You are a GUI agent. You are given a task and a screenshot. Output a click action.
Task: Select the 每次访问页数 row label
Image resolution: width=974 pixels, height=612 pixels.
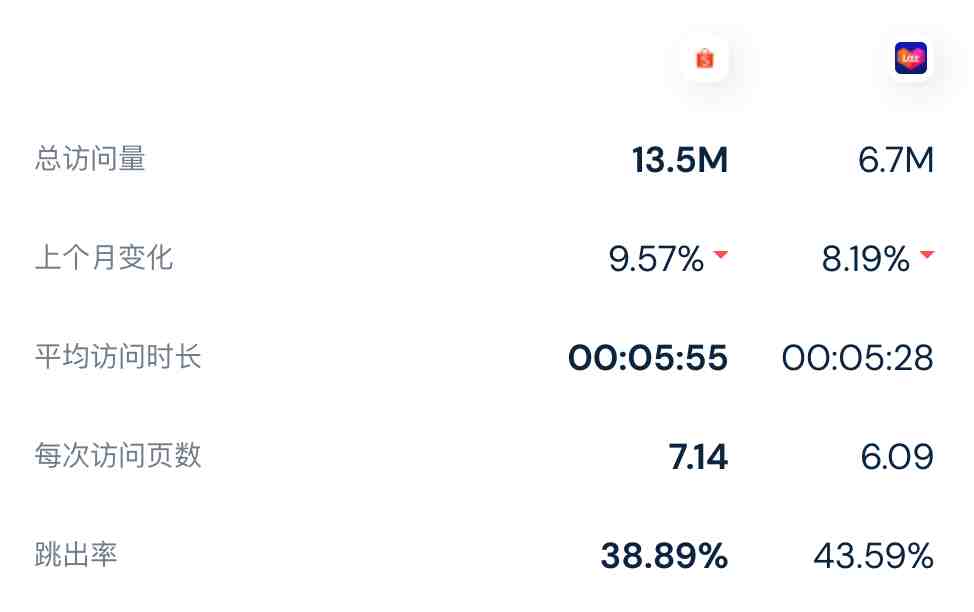pyautogui.click(x=118, y=455)
